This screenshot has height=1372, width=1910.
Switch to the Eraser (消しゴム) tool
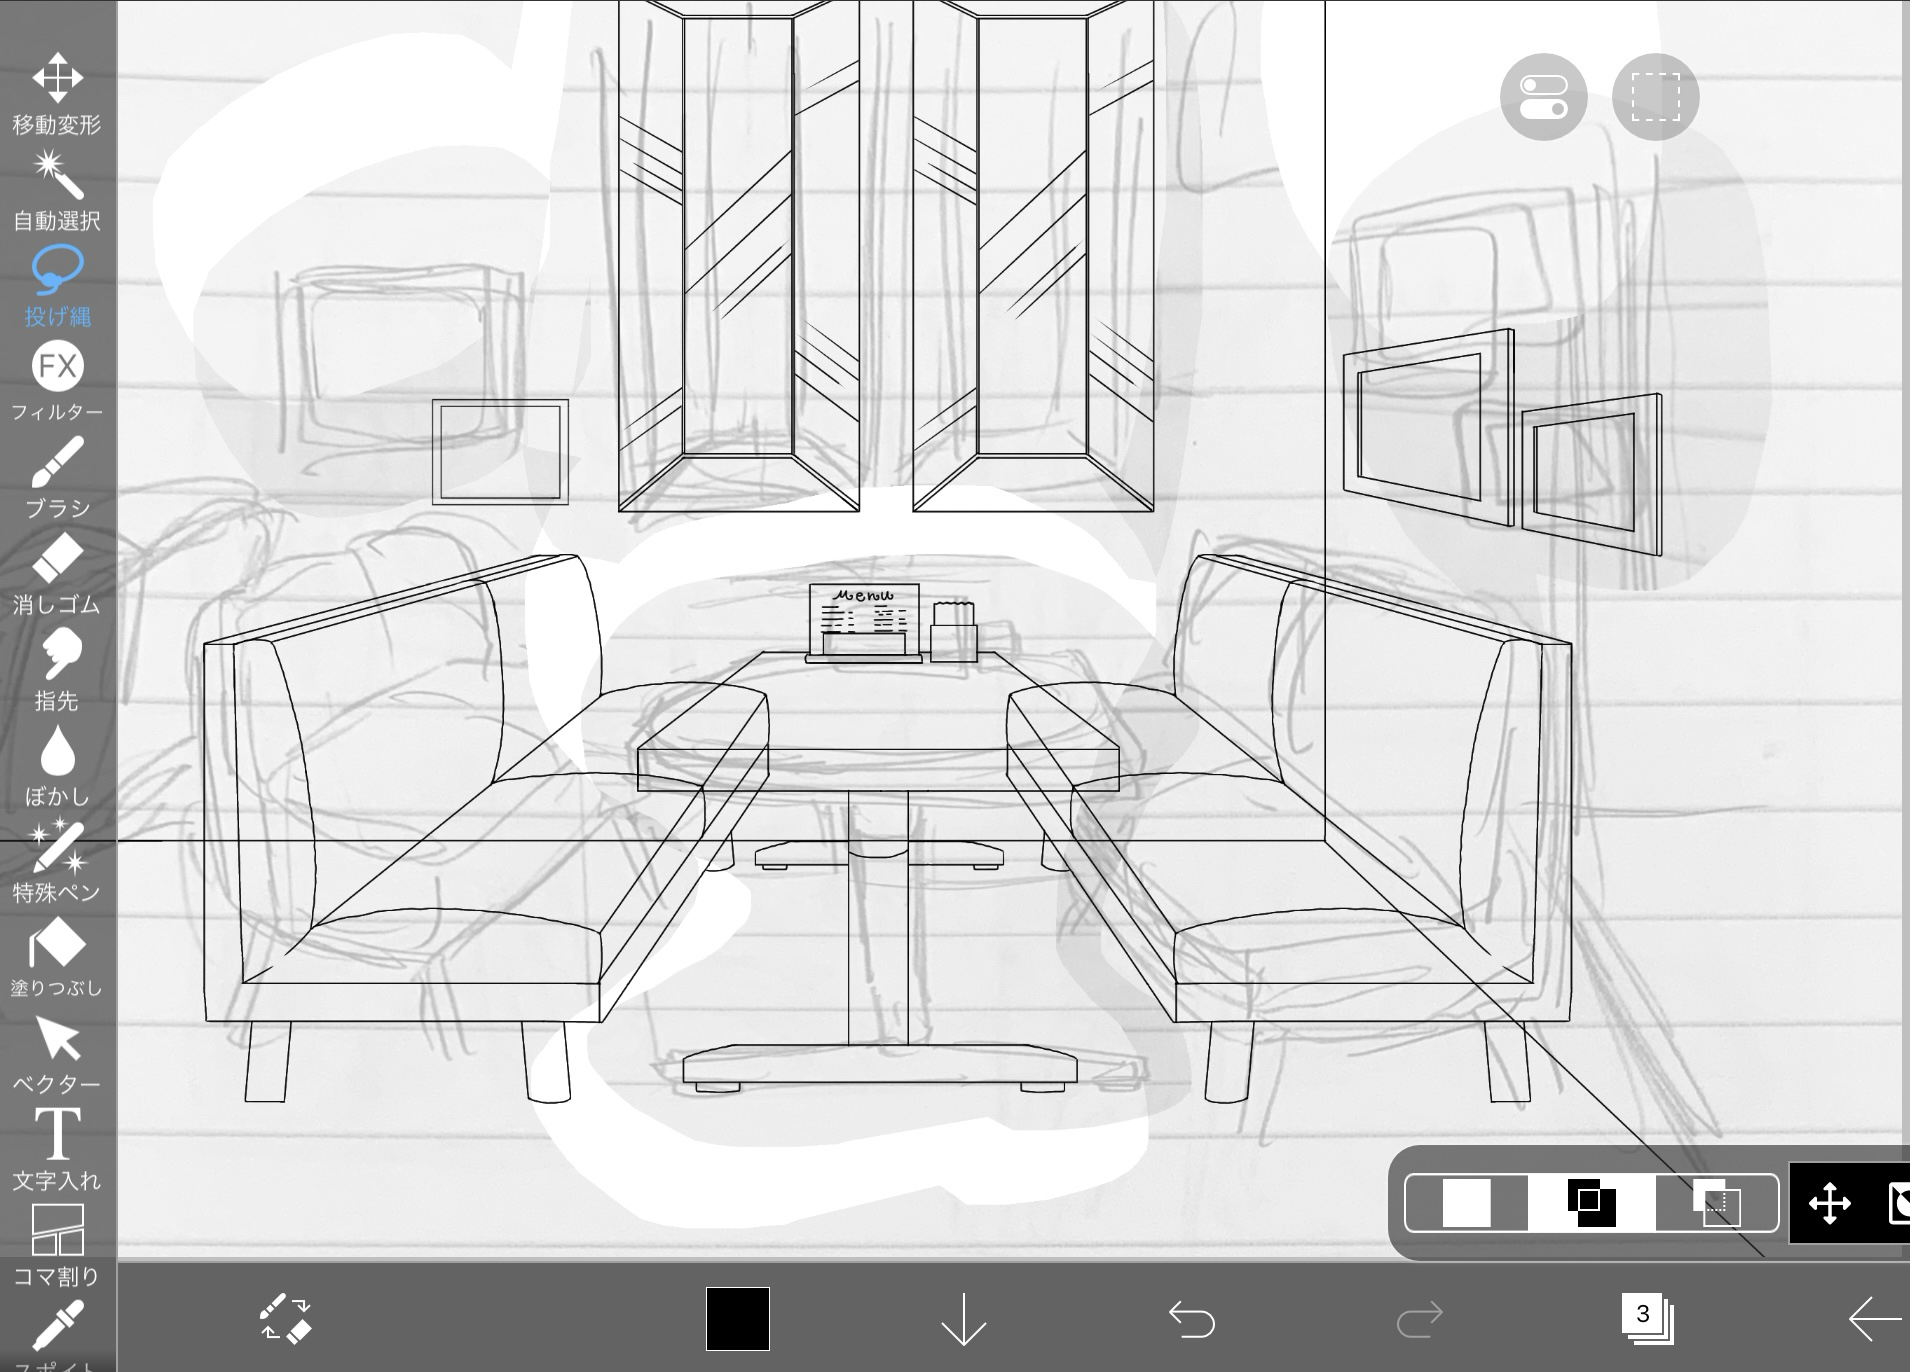pyautogui.click(x=57, y=574)
